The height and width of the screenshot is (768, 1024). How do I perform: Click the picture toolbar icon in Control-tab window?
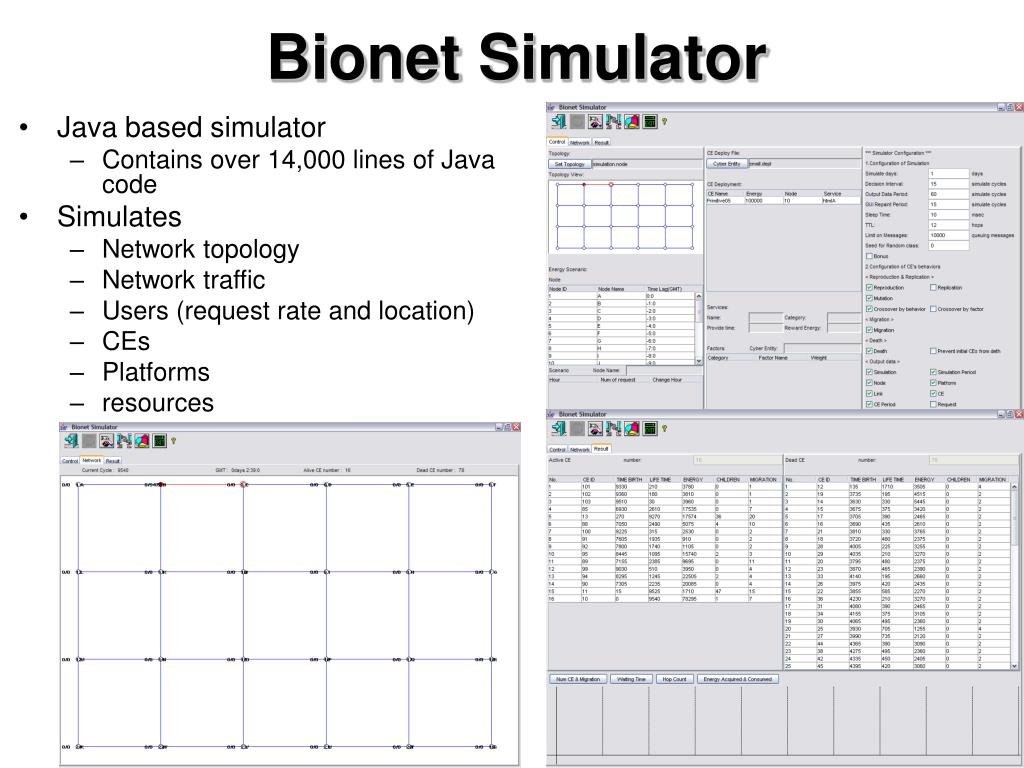click(x=595, y=121)
